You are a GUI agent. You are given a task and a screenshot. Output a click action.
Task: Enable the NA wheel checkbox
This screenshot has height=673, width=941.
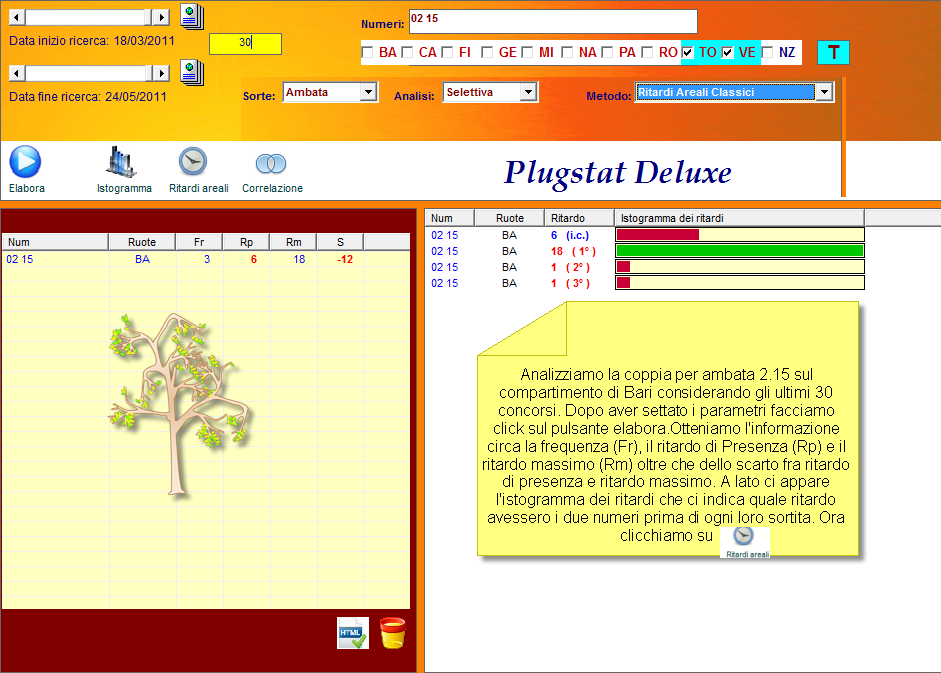click(567, 52)
